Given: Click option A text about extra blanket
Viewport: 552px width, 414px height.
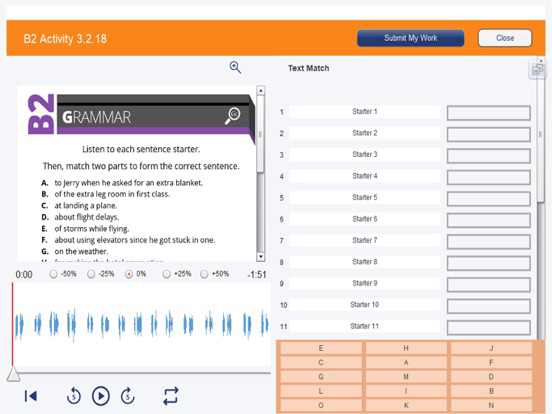Looking at the screenshot, I should tap(128, 183).
